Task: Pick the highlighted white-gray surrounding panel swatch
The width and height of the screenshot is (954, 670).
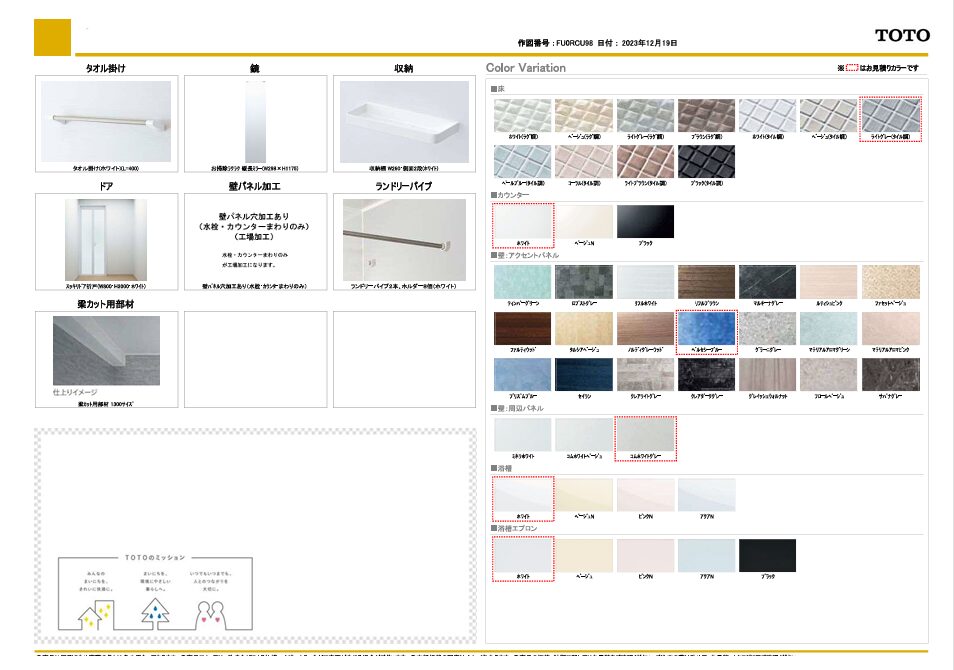Action: pos(646,434)
